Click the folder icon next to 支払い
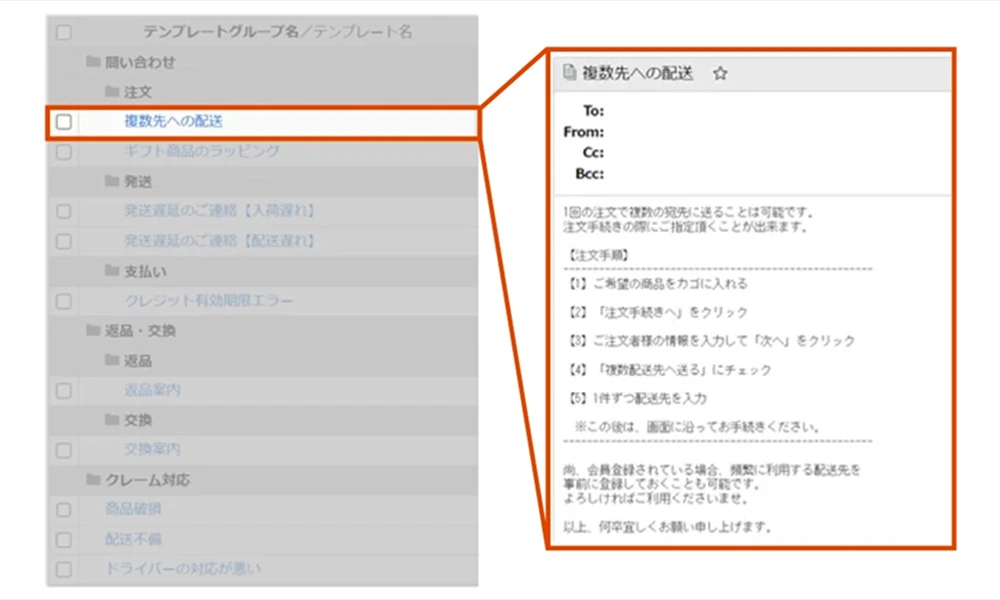The image size is (1000, 600). point(112,270)
